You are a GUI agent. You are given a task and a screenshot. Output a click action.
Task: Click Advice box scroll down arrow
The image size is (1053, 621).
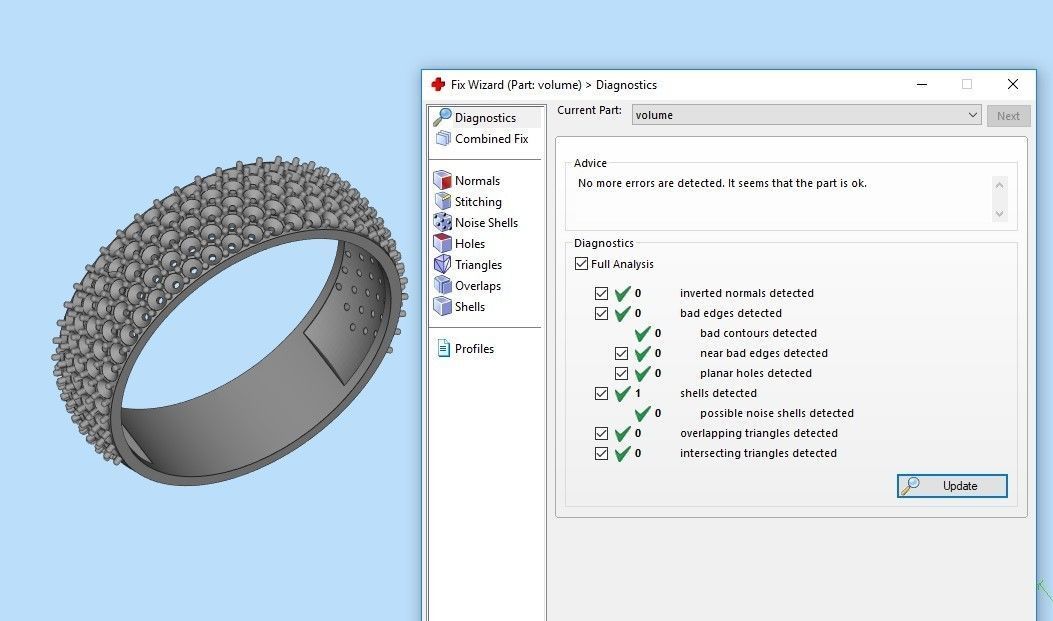click(999, 213)
